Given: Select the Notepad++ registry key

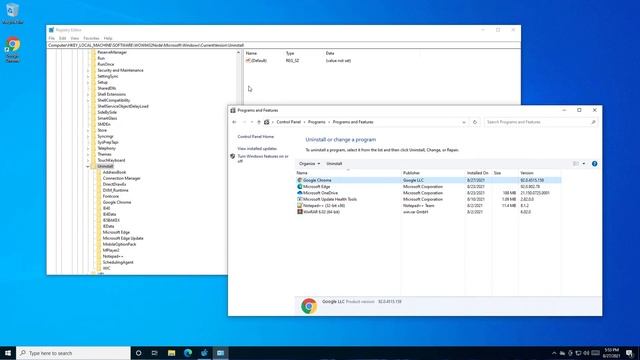Looking at the screenshot, I should click(x=113, y=256).
